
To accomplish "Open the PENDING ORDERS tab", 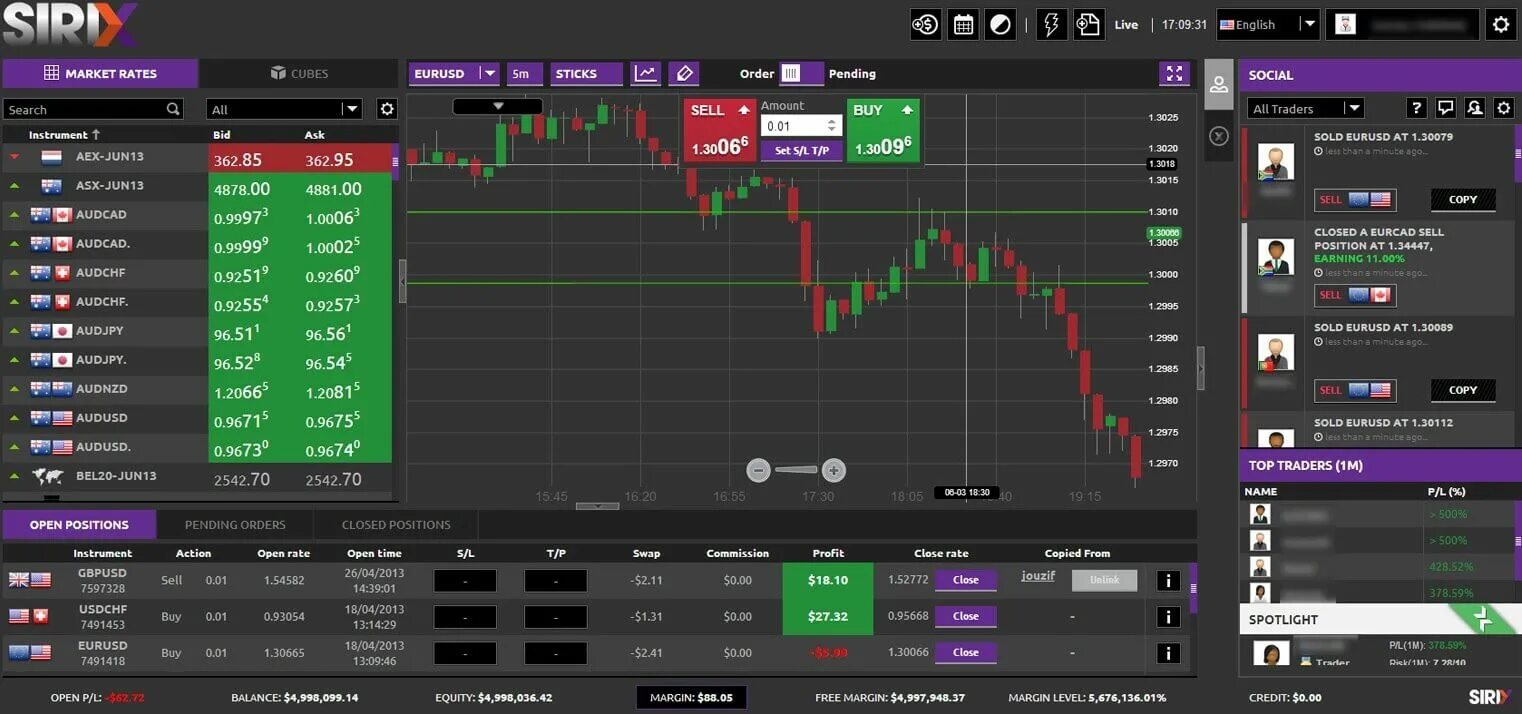I will (235, 524).
